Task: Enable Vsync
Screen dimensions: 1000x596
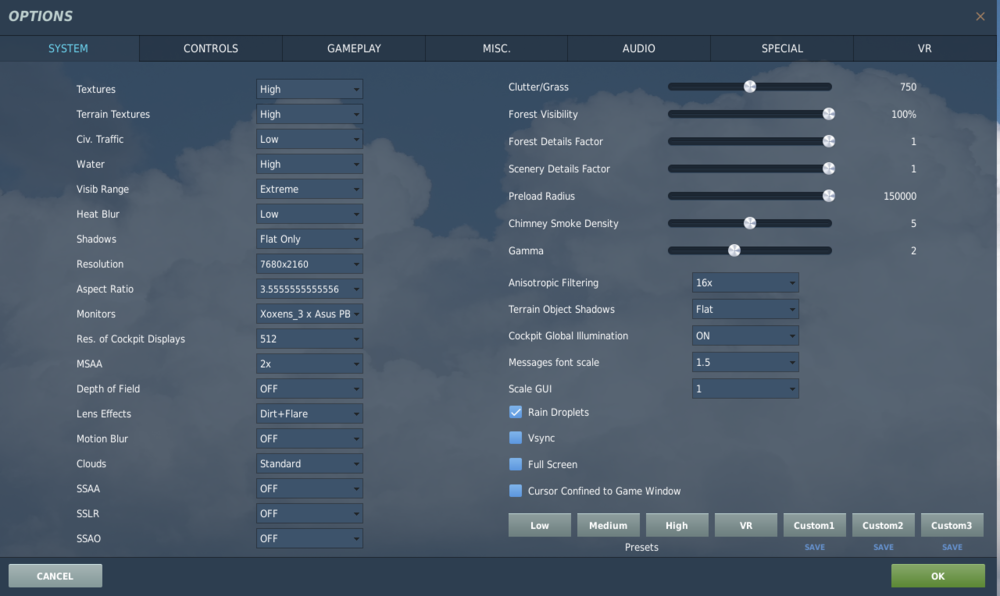Action: pos(515,438)
